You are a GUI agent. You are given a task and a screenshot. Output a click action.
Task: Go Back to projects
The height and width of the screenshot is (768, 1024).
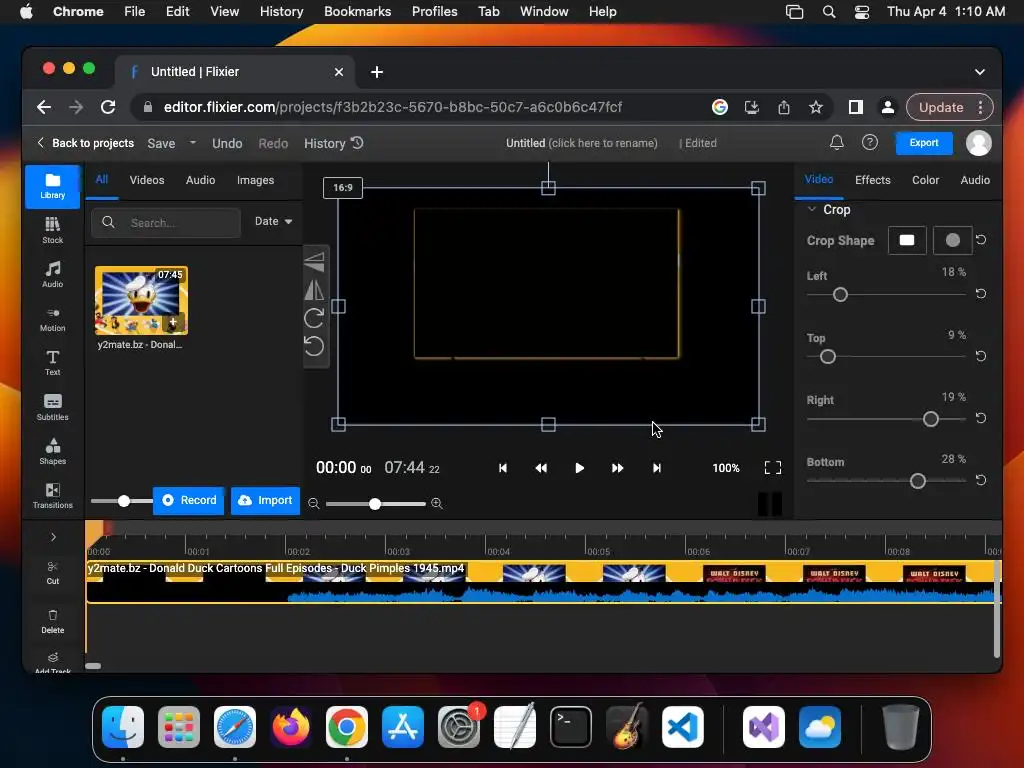85,142
